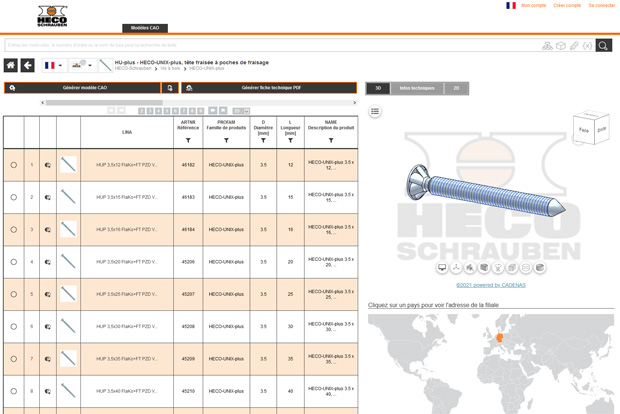The width and height of the screenshot is (620, 414).
Task: Open the Créer compte link
Action: 567,6
